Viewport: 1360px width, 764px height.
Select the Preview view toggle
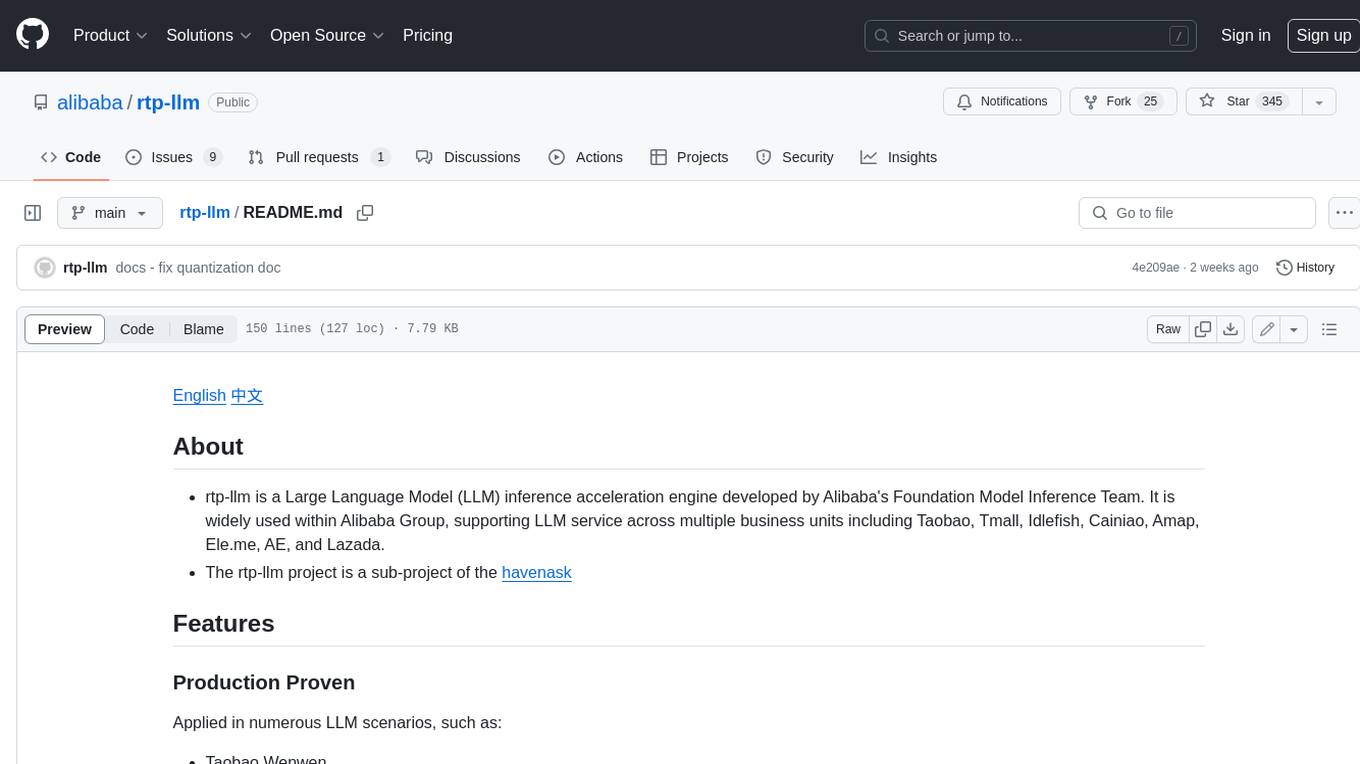(65, 329)
